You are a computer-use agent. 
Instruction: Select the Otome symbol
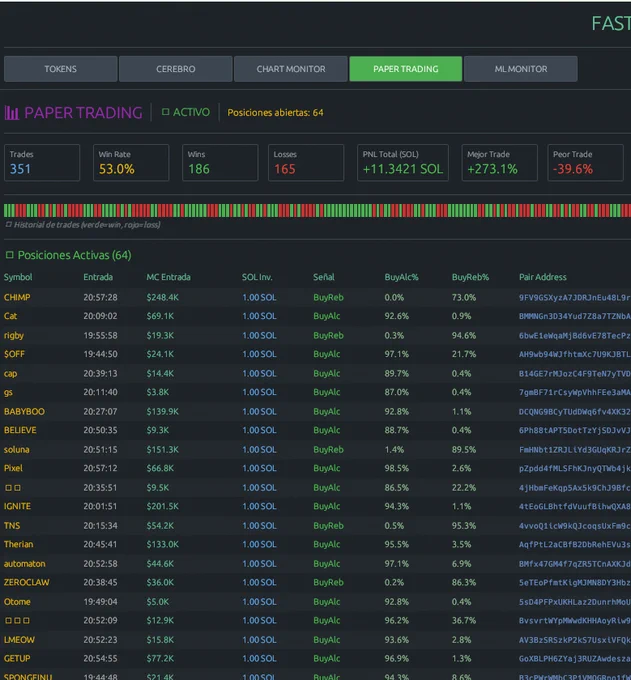tap(17, 602)
